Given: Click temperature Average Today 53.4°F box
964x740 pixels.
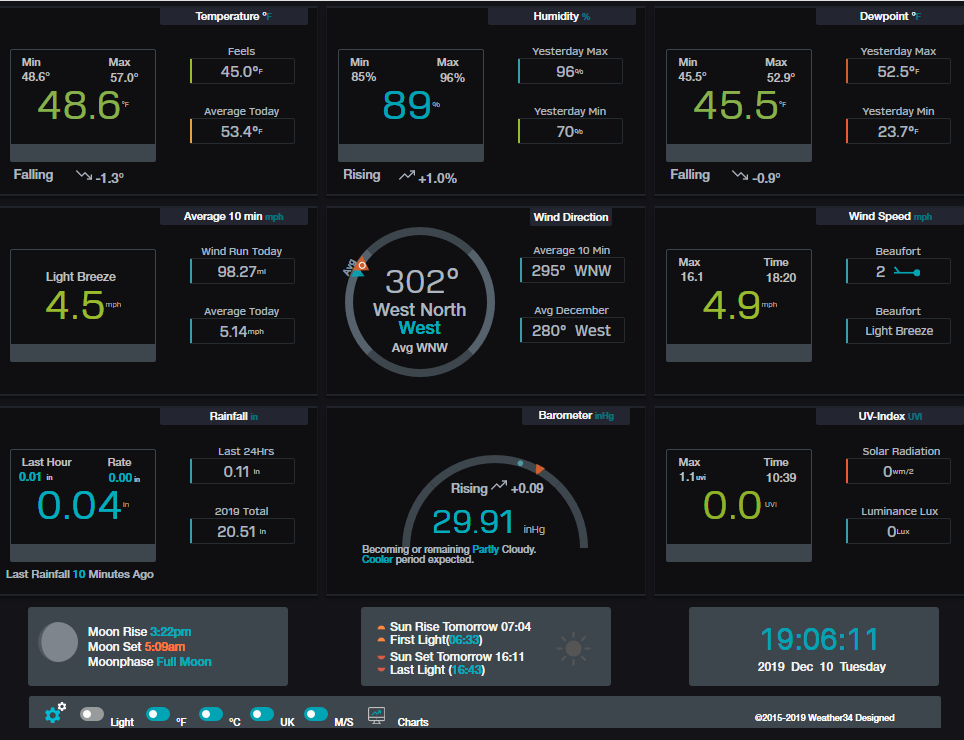Looking at the screenshot, I should 242,131.
